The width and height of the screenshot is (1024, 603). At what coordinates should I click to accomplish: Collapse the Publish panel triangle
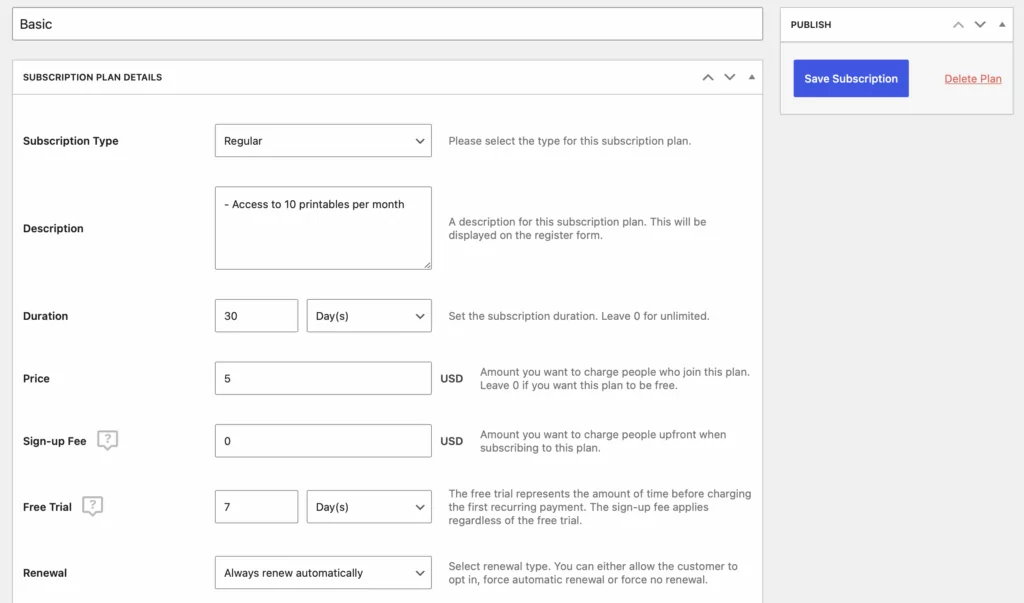[x=1002, y=24]
